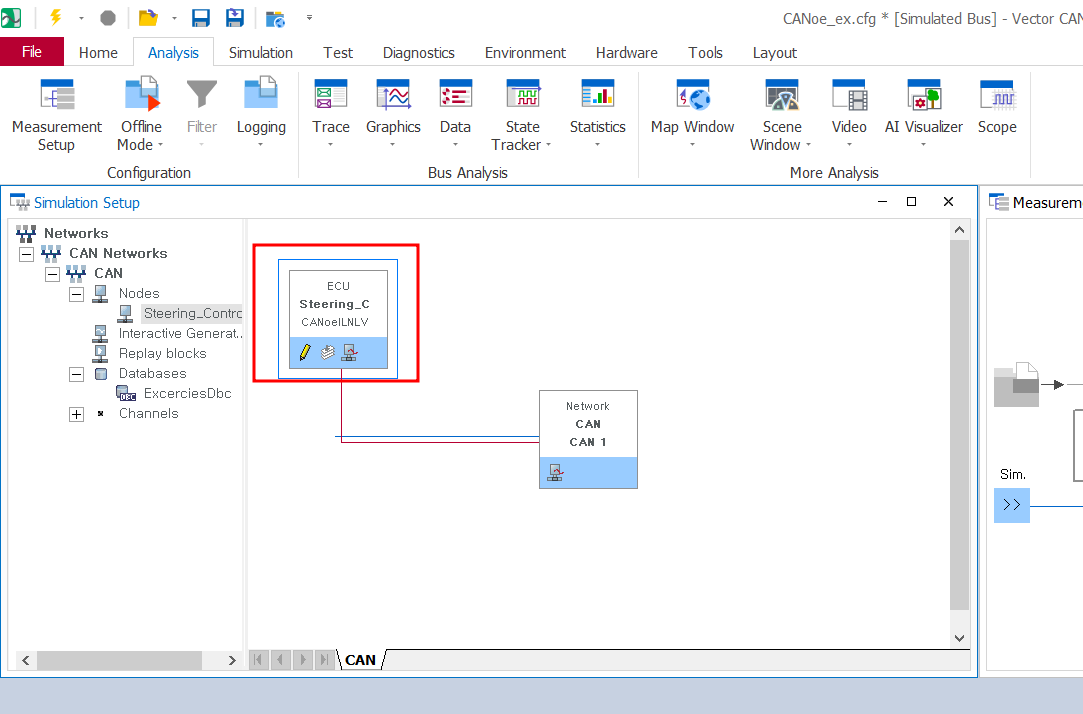Open the AI Visualizer icon
Viewport: 1083px width, 714px height.
[923, 95]
